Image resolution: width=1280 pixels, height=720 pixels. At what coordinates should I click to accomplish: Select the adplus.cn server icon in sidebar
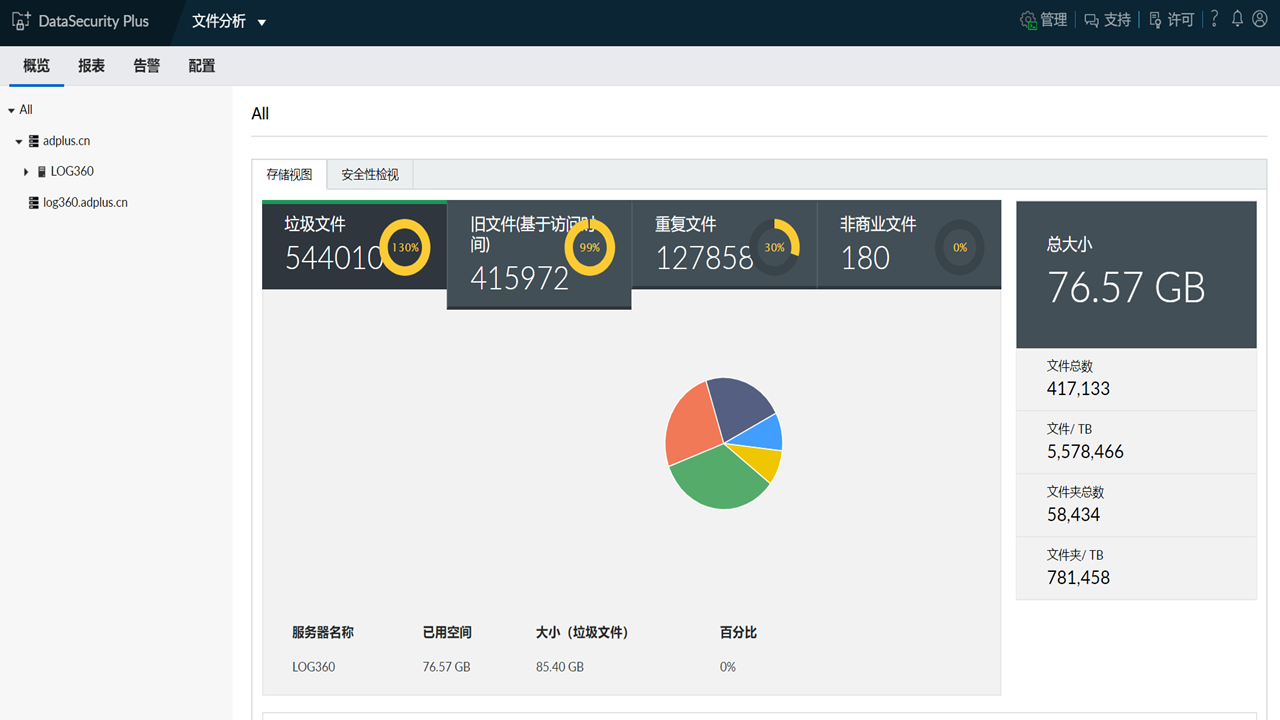coord(34,141)
